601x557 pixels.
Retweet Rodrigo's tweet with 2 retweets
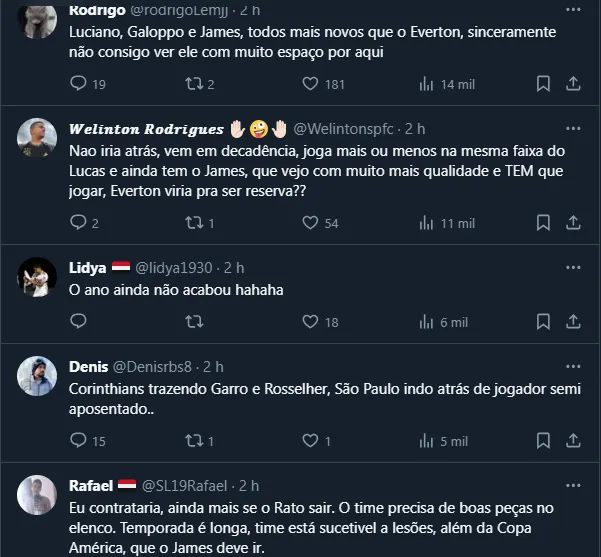pos(194,85)
